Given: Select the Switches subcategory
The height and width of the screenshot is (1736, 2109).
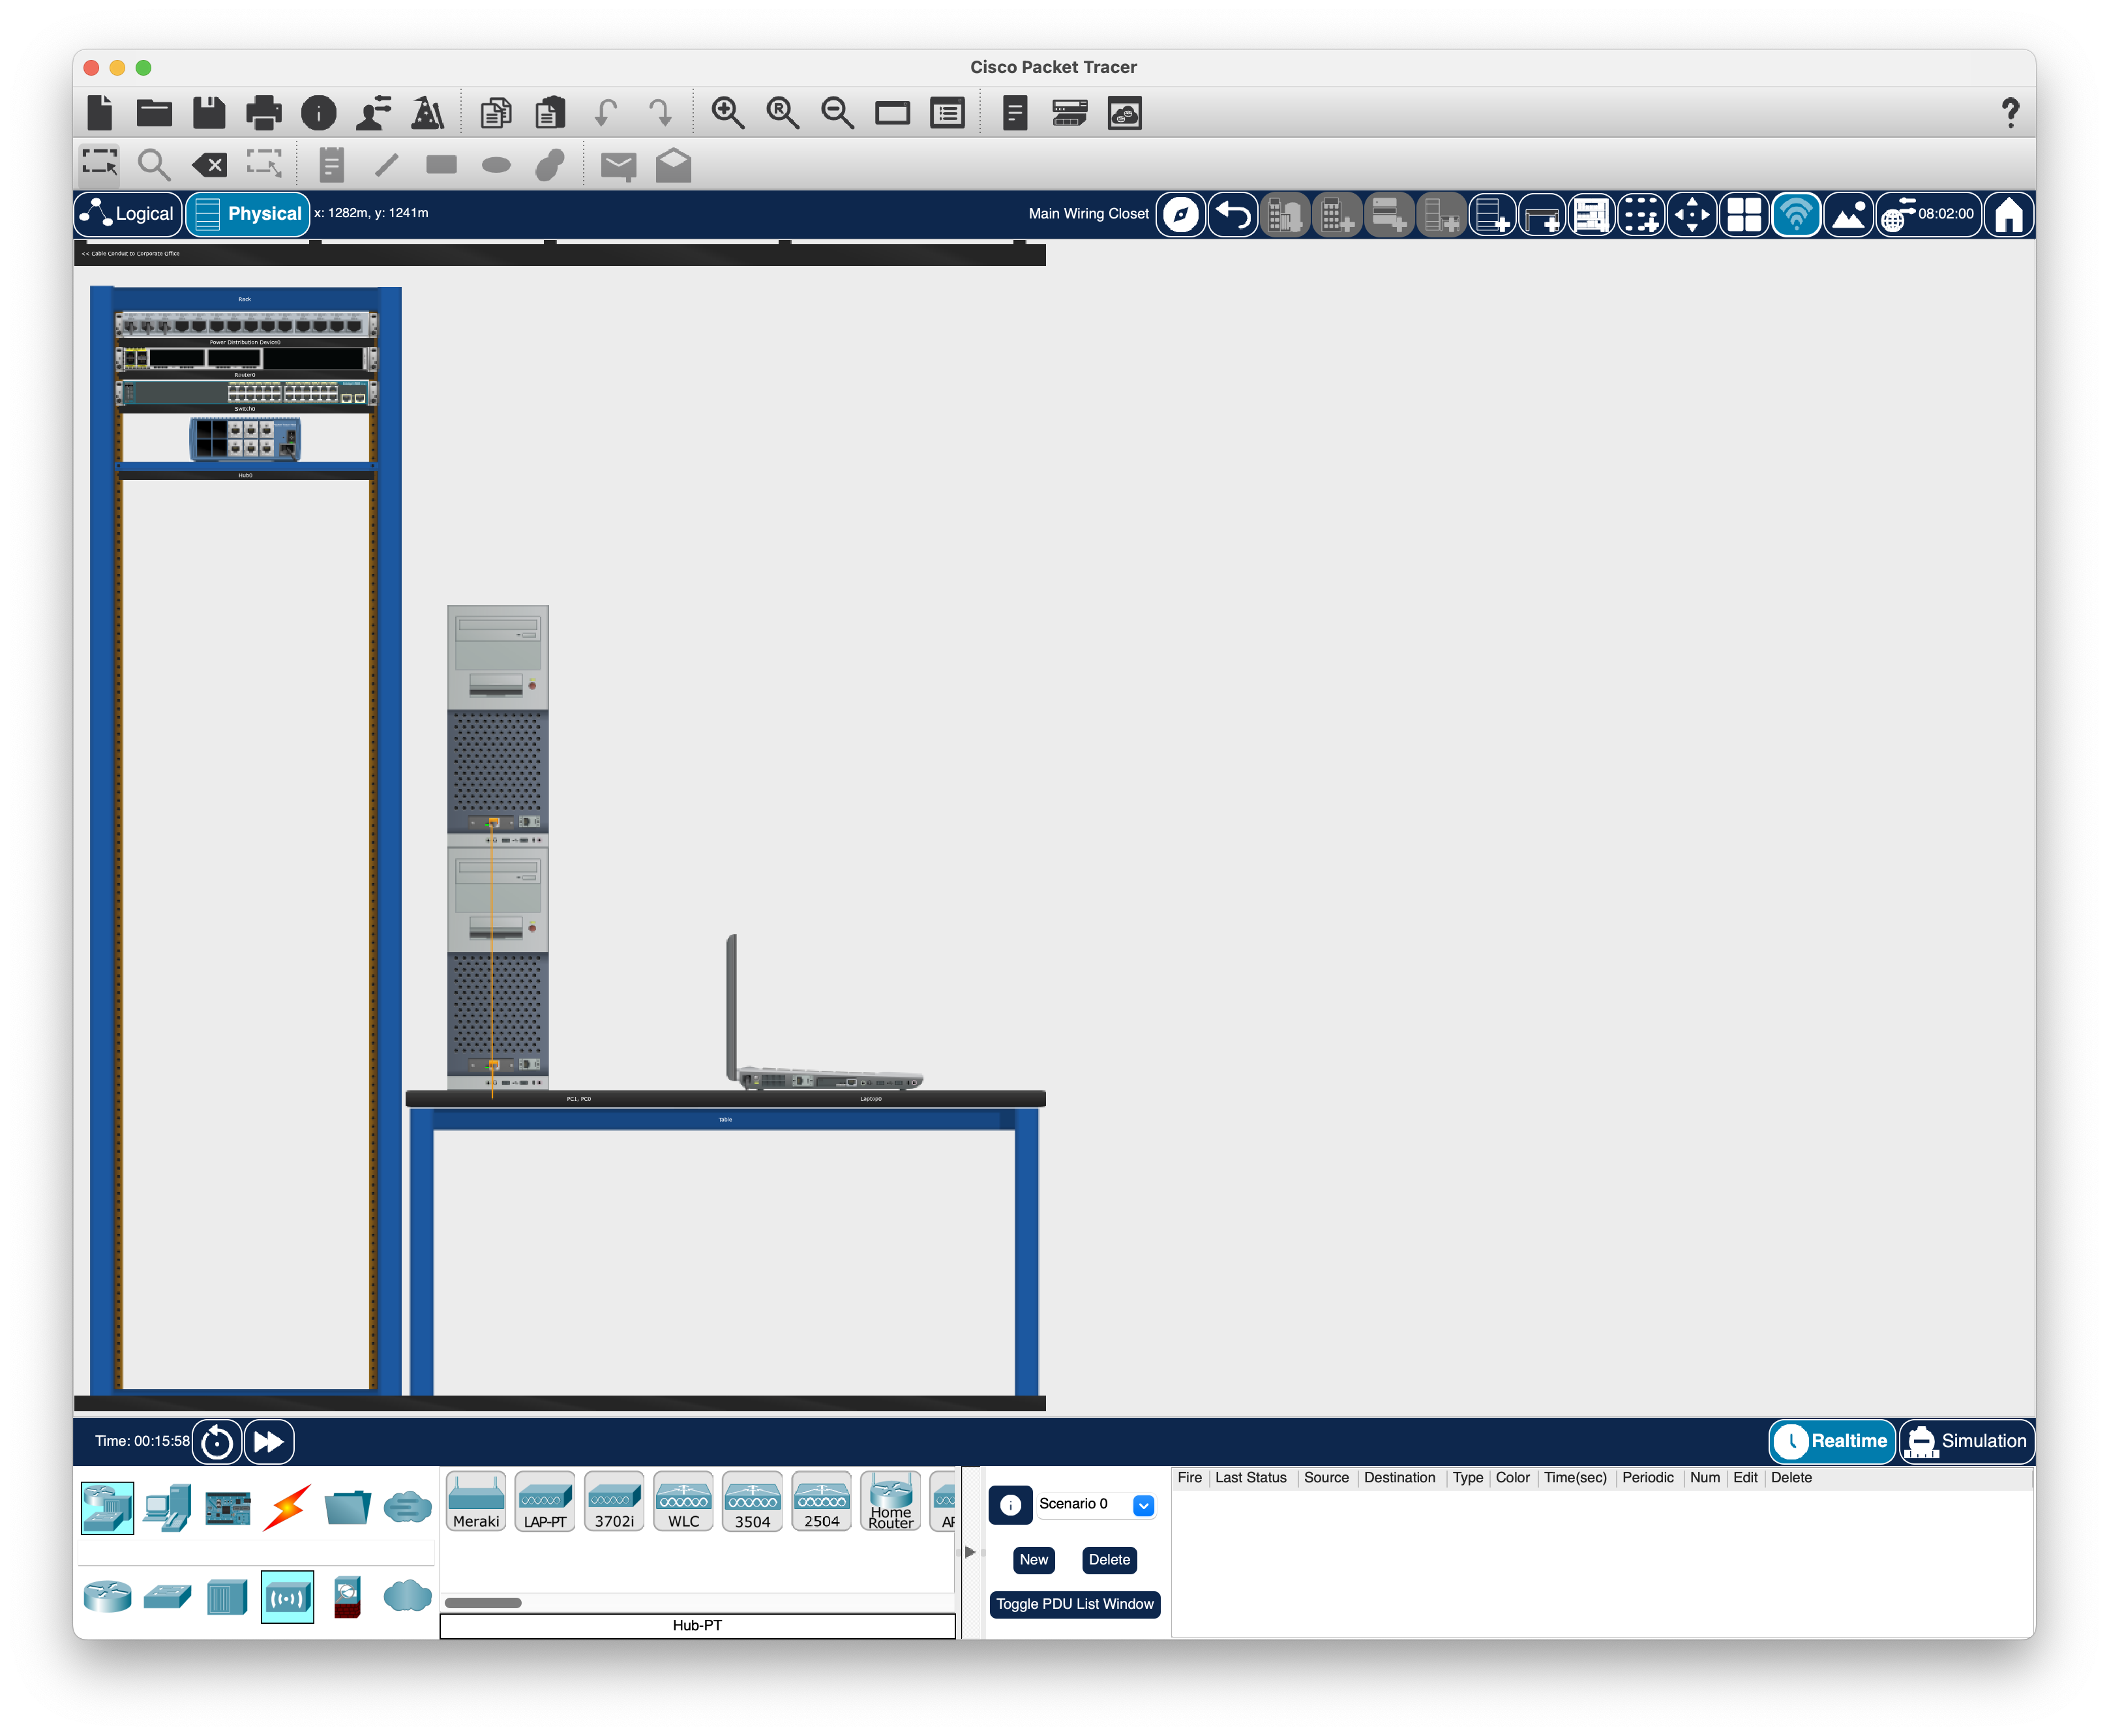Looking at the screenshot, I should [x=167, y=1596].
